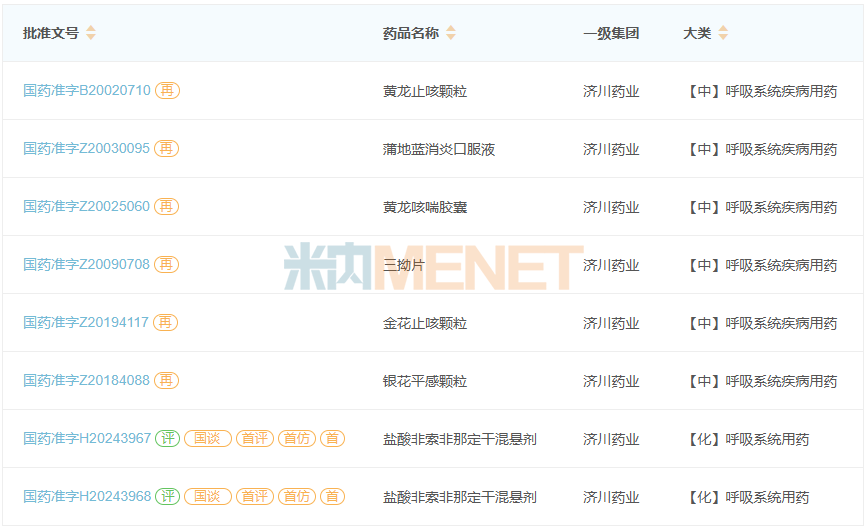Click the 再 badge beside 国药准字Z20025060
The width and height of the screenshot is (868, 531).
click(167, 207)
